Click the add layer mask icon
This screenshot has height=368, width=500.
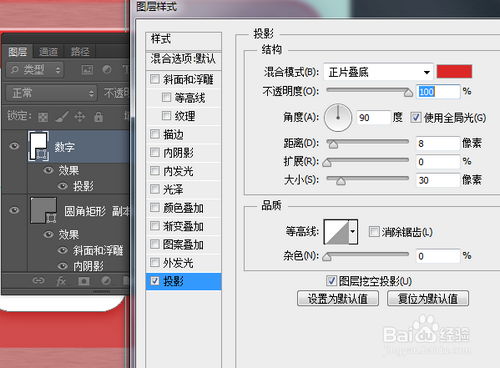point(84,281)
